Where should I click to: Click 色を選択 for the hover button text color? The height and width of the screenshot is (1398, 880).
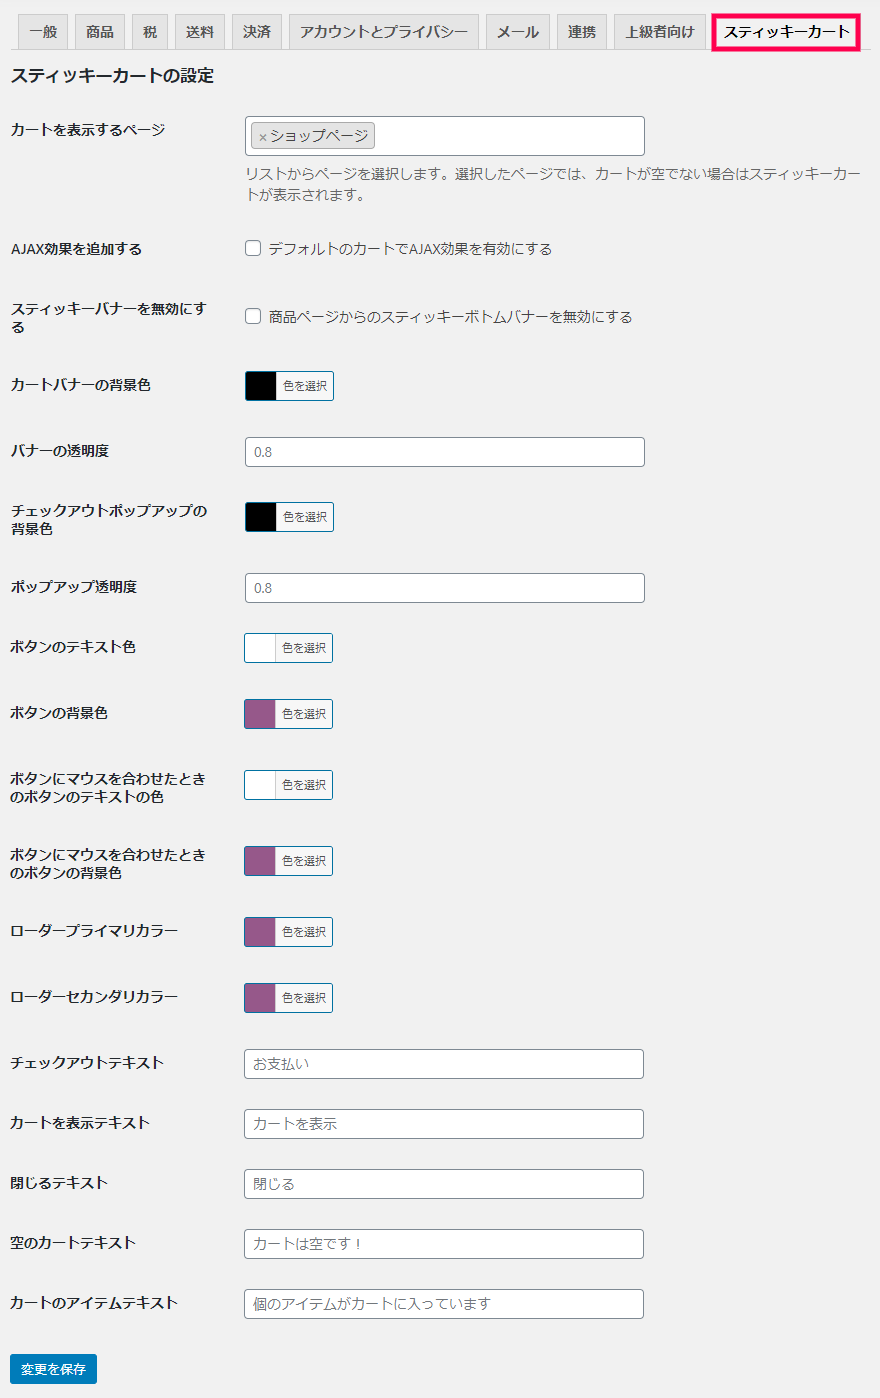pos(304,785)
